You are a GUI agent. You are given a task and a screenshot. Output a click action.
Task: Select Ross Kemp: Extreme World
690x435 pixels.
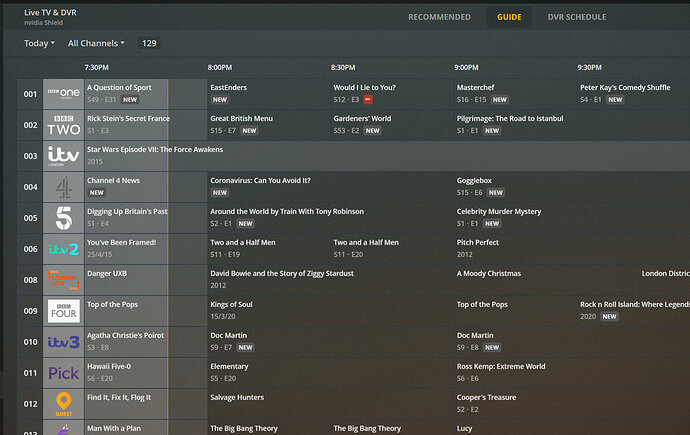(x=572, y=373)
